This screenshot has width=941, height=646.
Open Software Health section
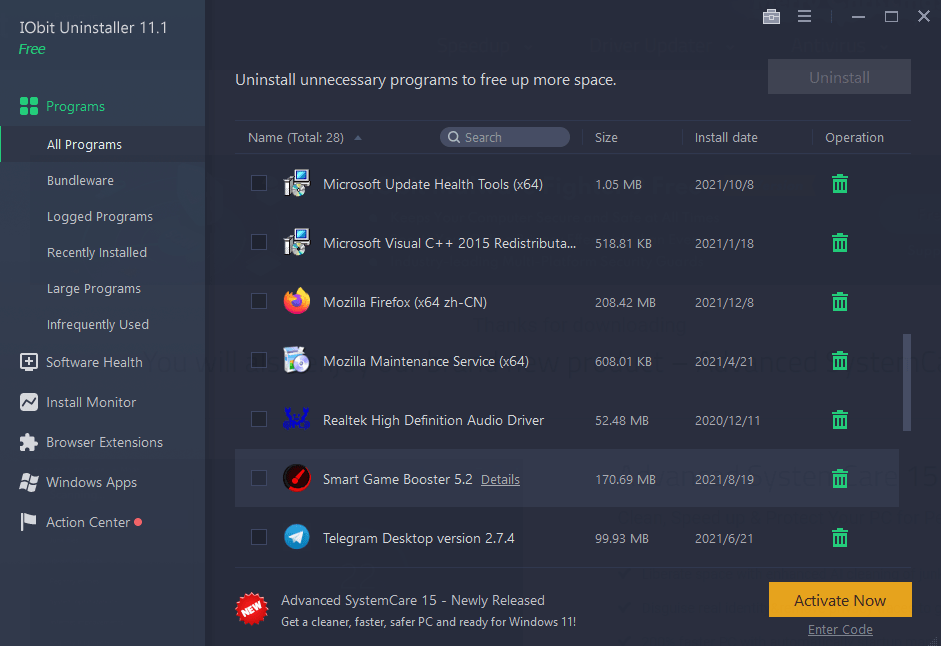94,363
